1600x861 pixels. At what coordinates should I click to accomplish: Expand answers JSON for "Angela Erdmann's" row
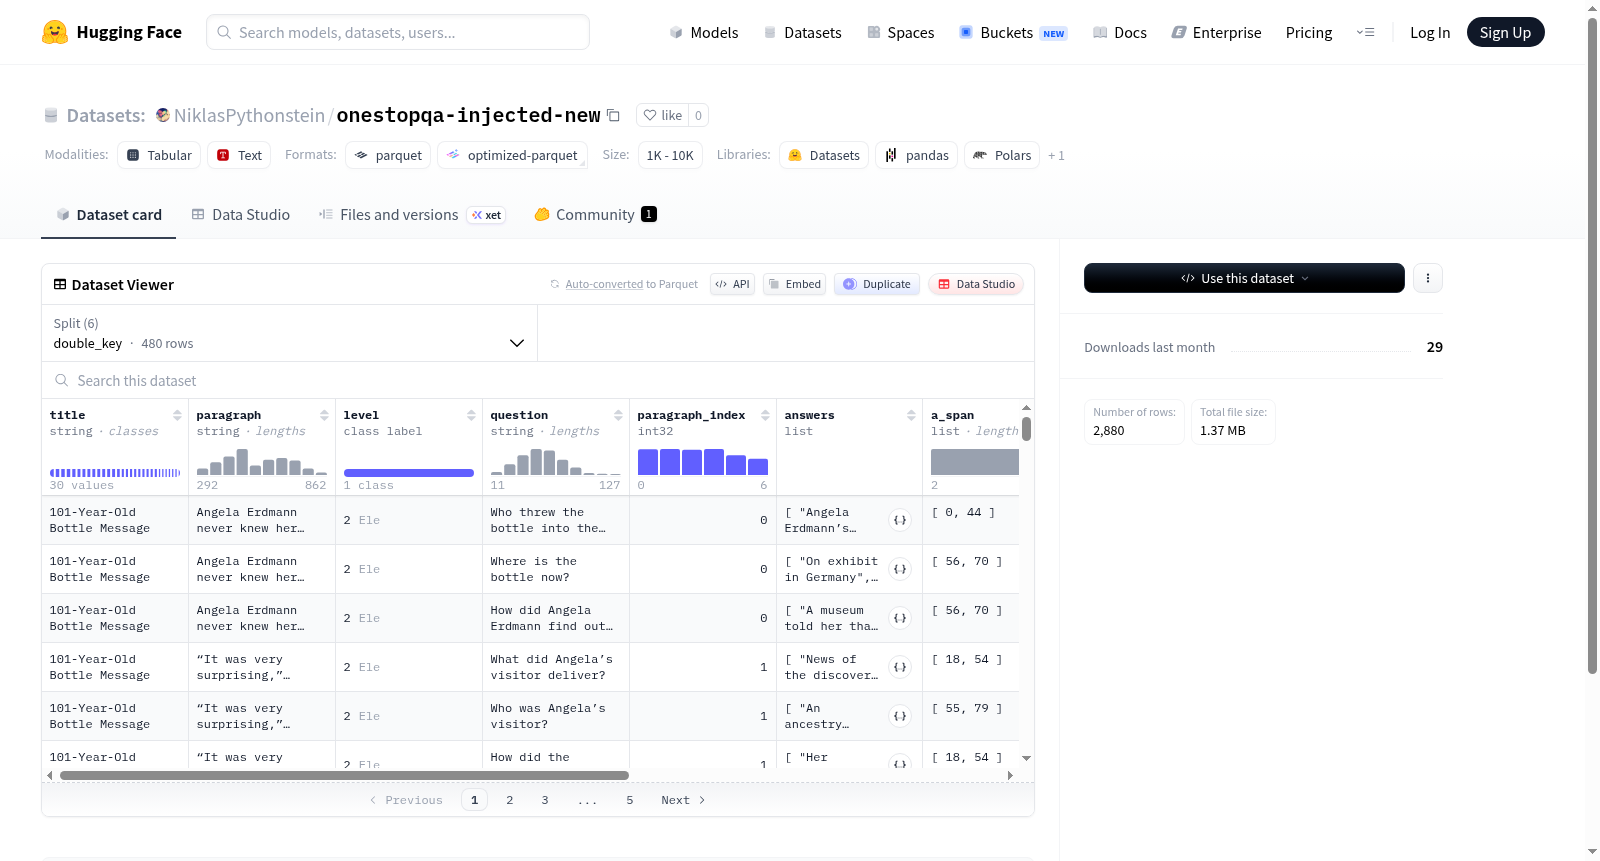(900, 520)
